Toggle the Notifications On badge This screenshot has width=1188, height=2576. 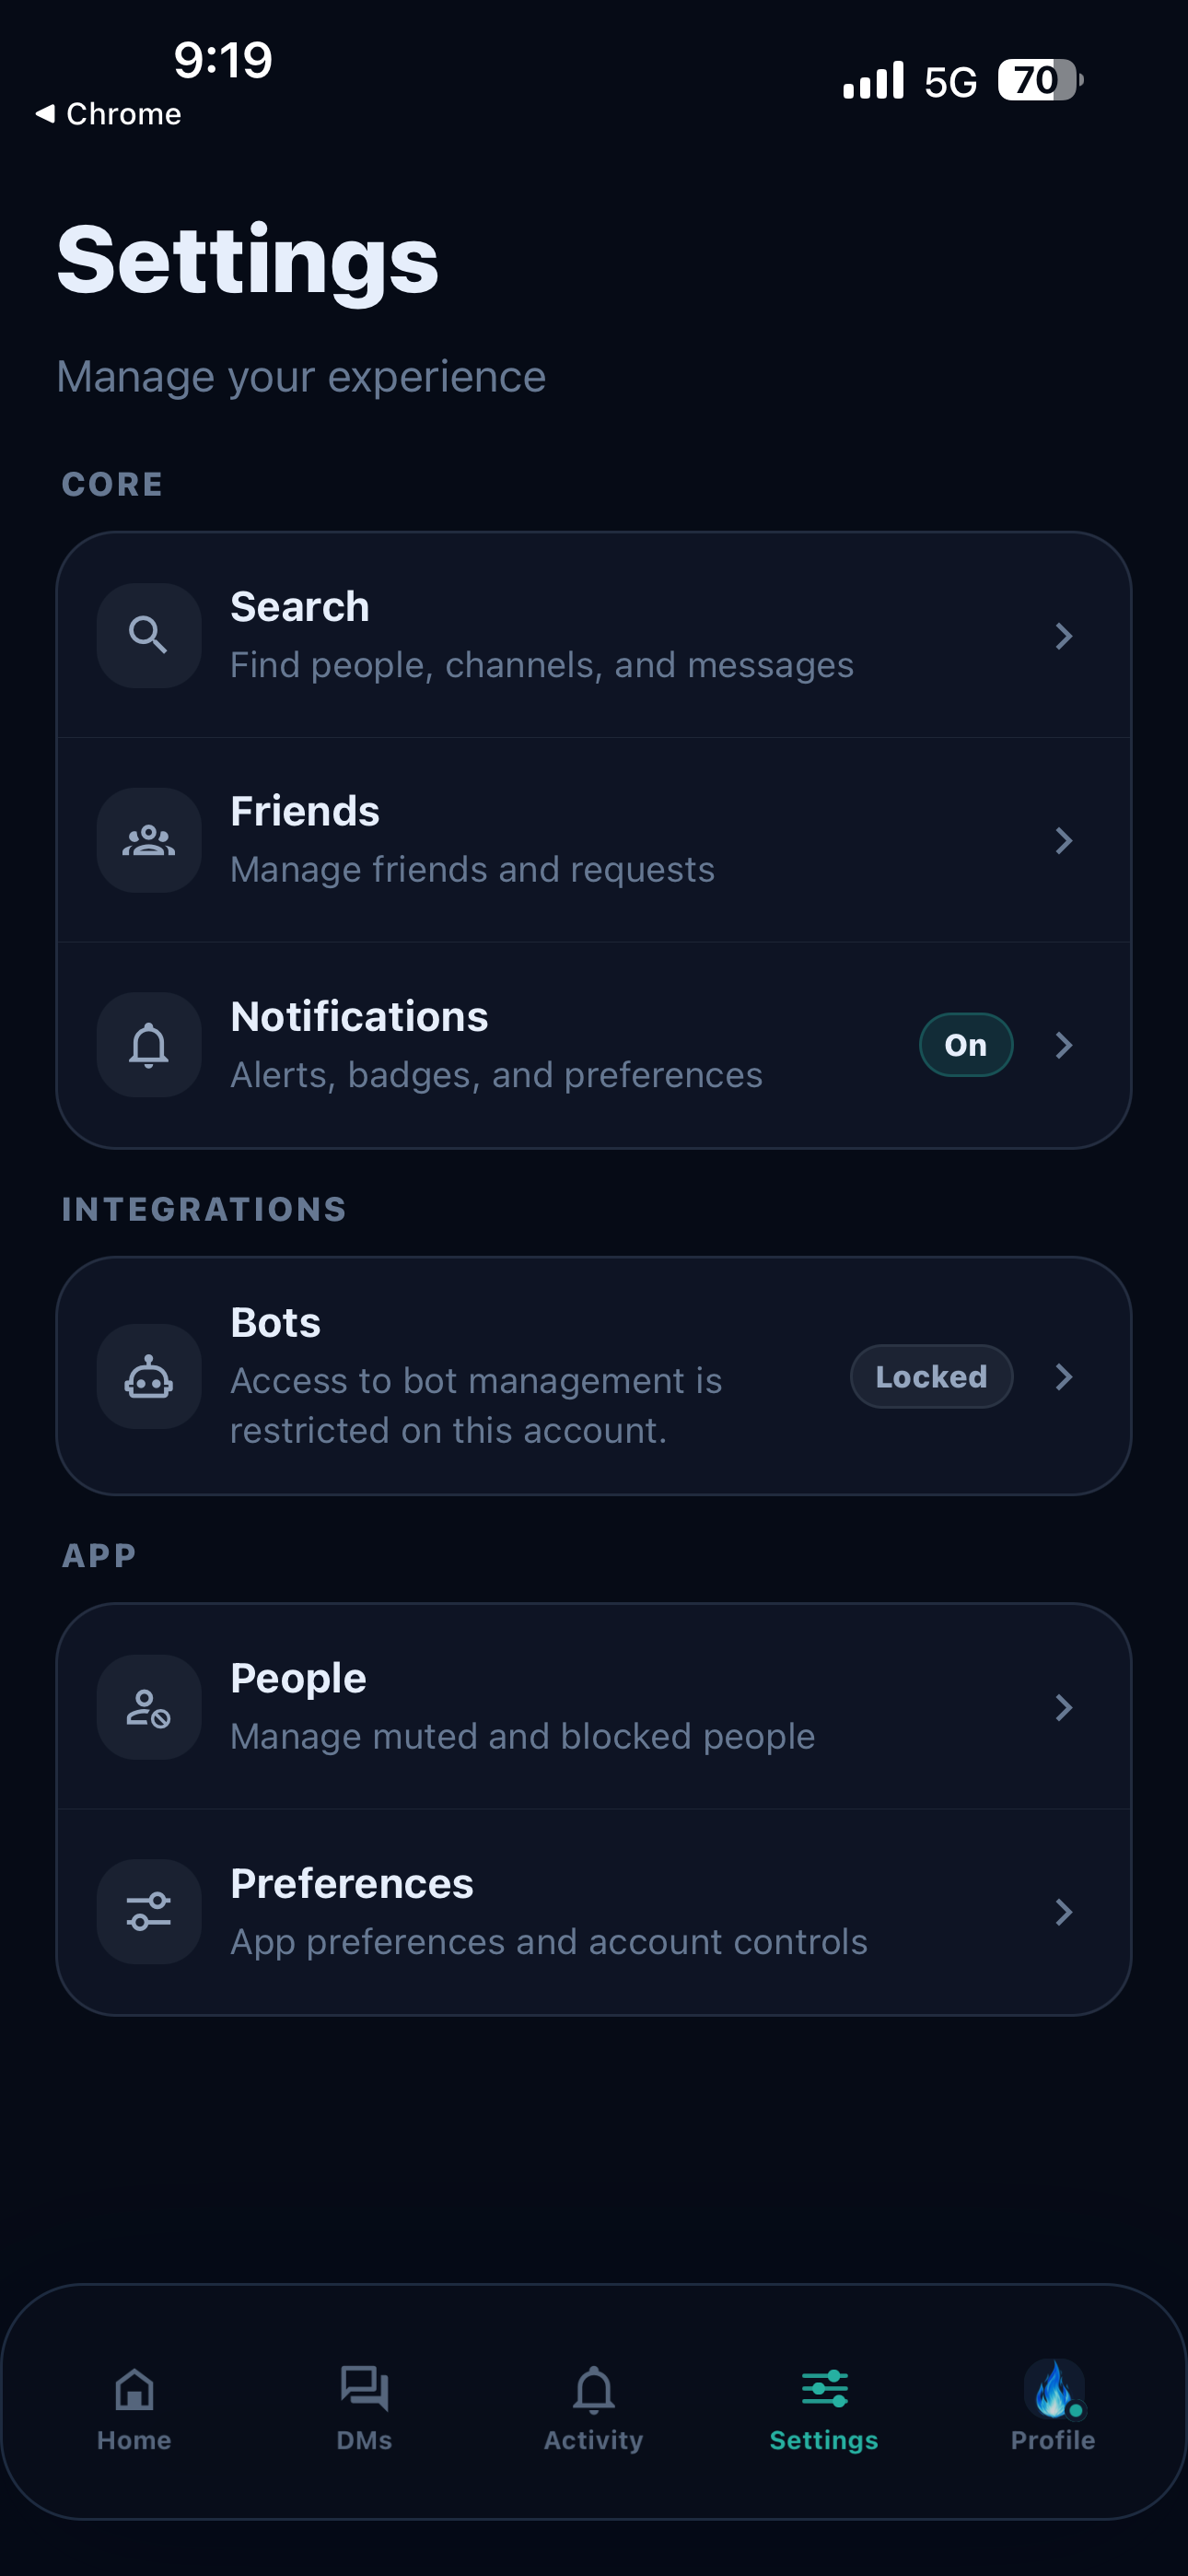pos(966,1045)
